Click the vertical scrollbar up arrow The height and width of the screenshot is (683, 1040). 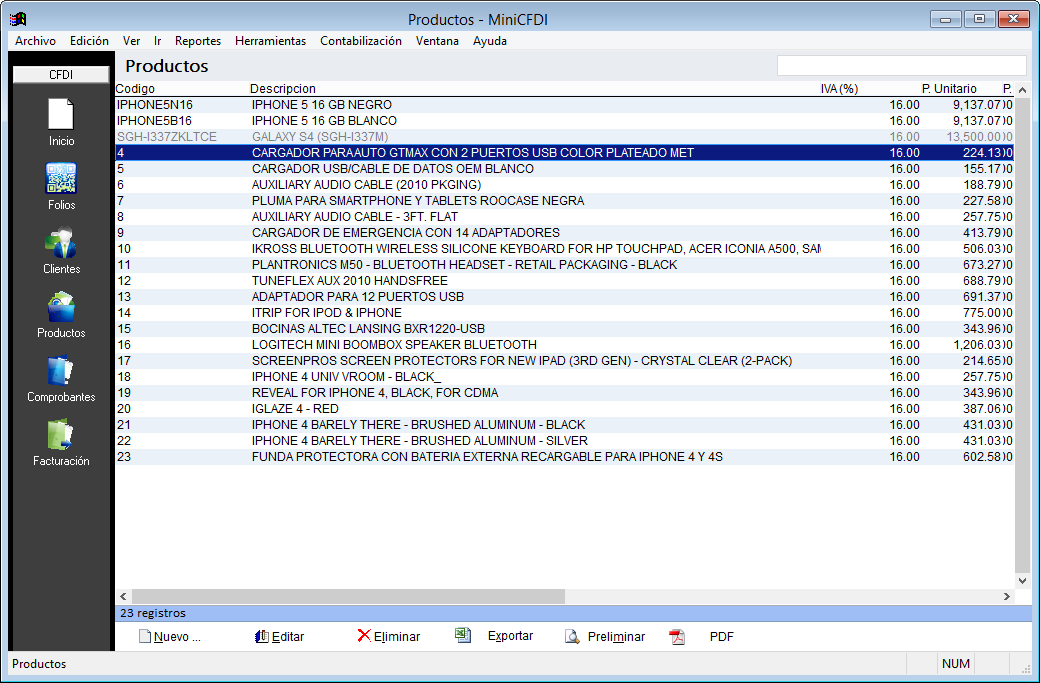click(x=1022, y=90)
